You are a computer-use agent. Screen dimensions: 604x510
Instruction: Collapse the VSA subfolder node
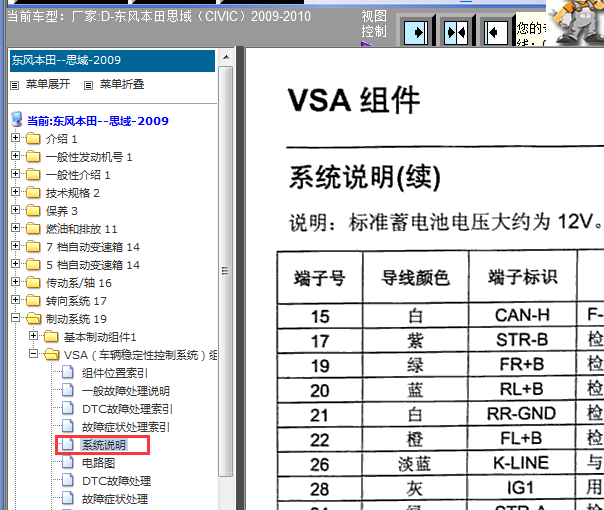pyautogui.click(x=34, y=354)
